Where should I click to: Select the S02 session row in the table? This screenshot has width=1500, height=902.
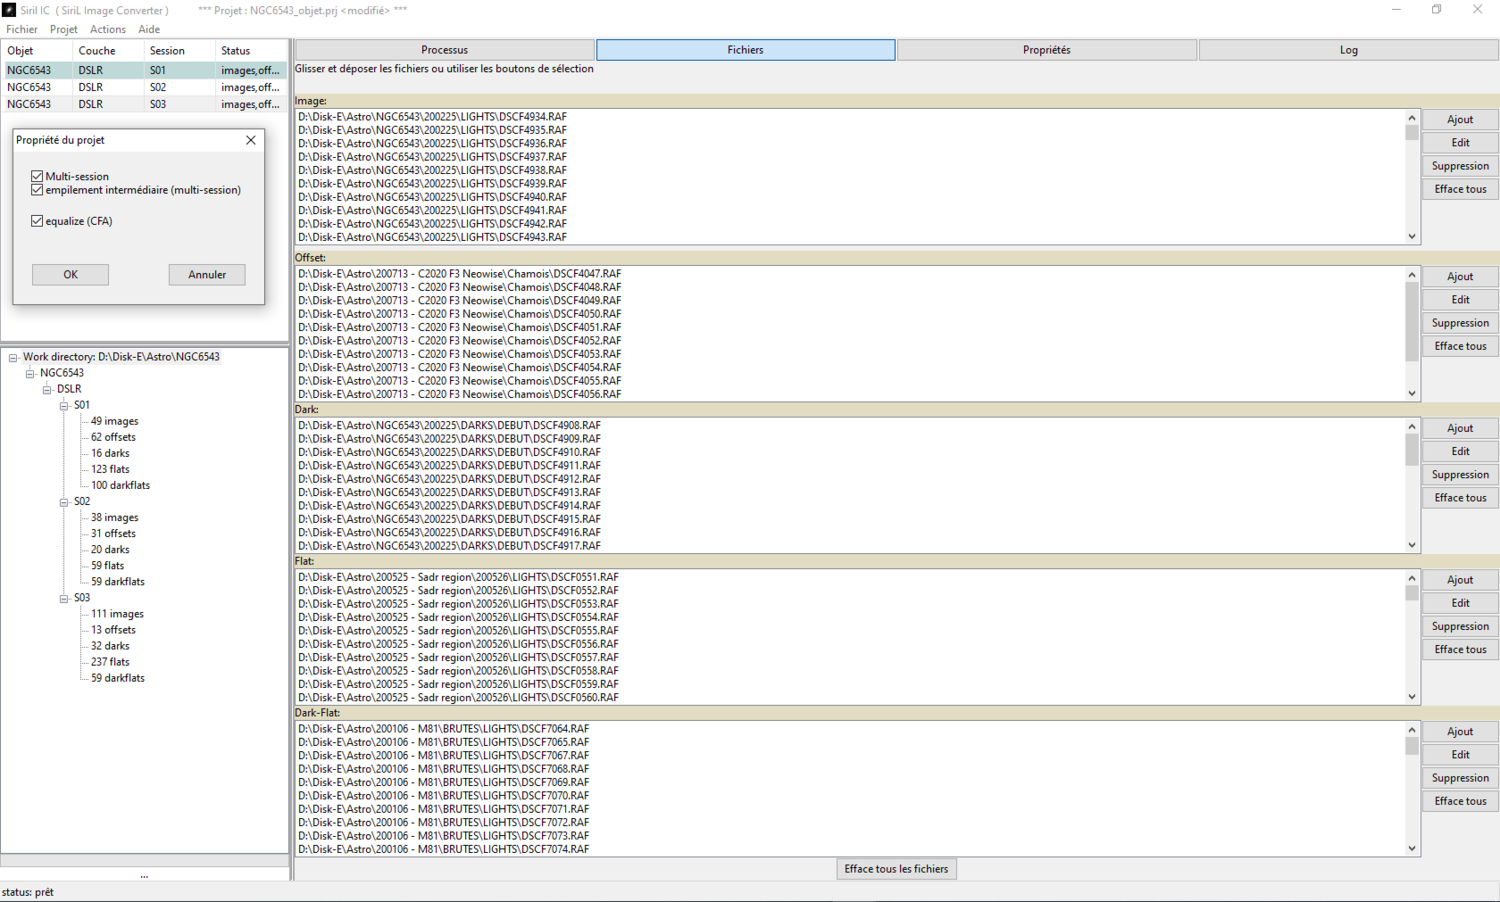[x=145, y=87]
